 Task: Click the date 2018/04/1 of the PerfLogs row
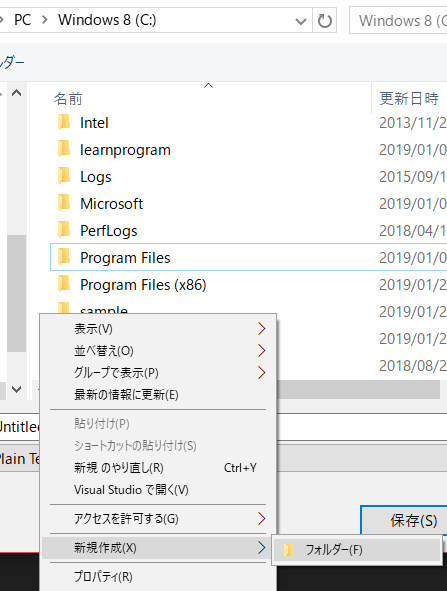pyautogui.click(x=413, y=231)
